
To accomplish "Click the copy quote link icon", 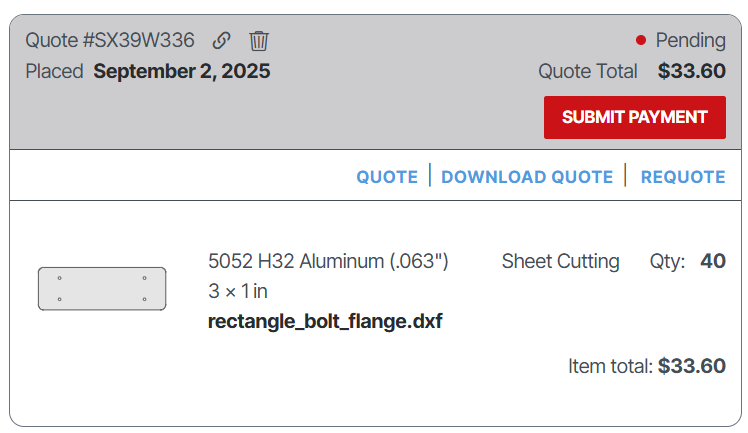I will pos(222,41).
